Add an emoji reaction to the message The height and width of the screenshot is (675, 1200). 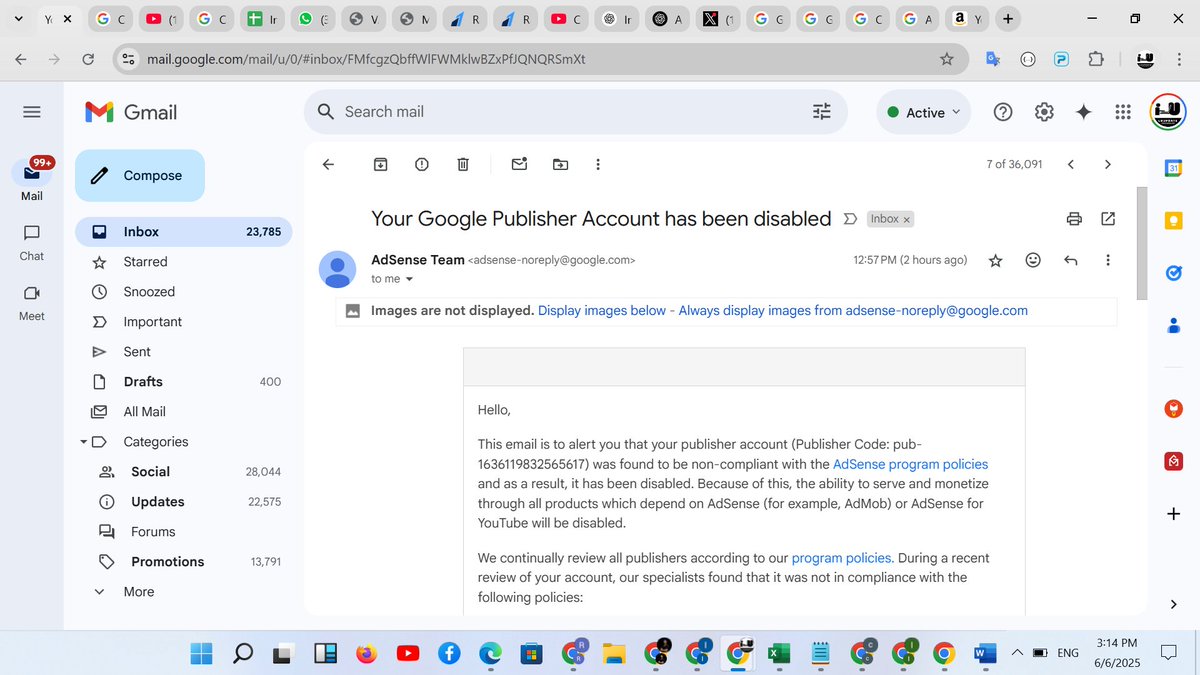(1033, 260)
